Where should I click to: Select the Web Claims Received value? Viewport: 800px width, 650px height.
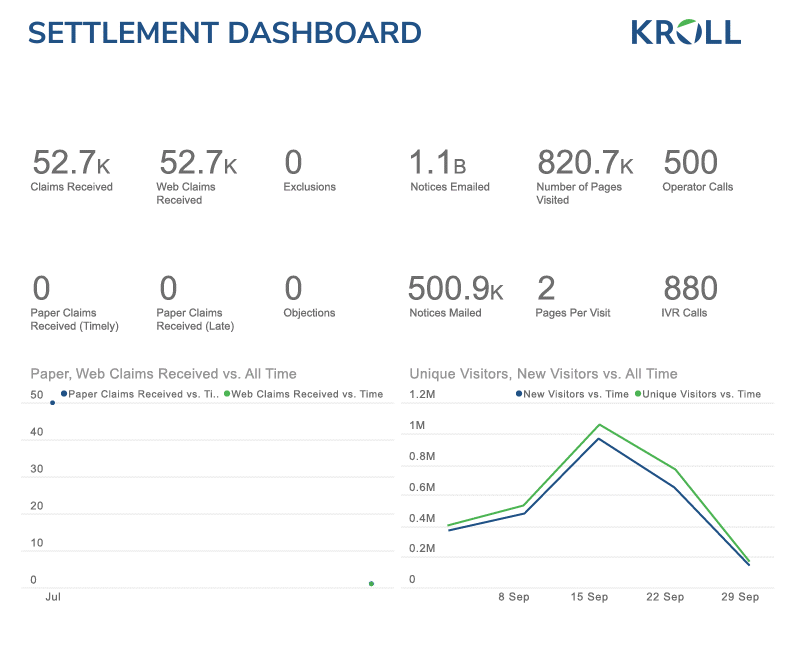point(198,162)
